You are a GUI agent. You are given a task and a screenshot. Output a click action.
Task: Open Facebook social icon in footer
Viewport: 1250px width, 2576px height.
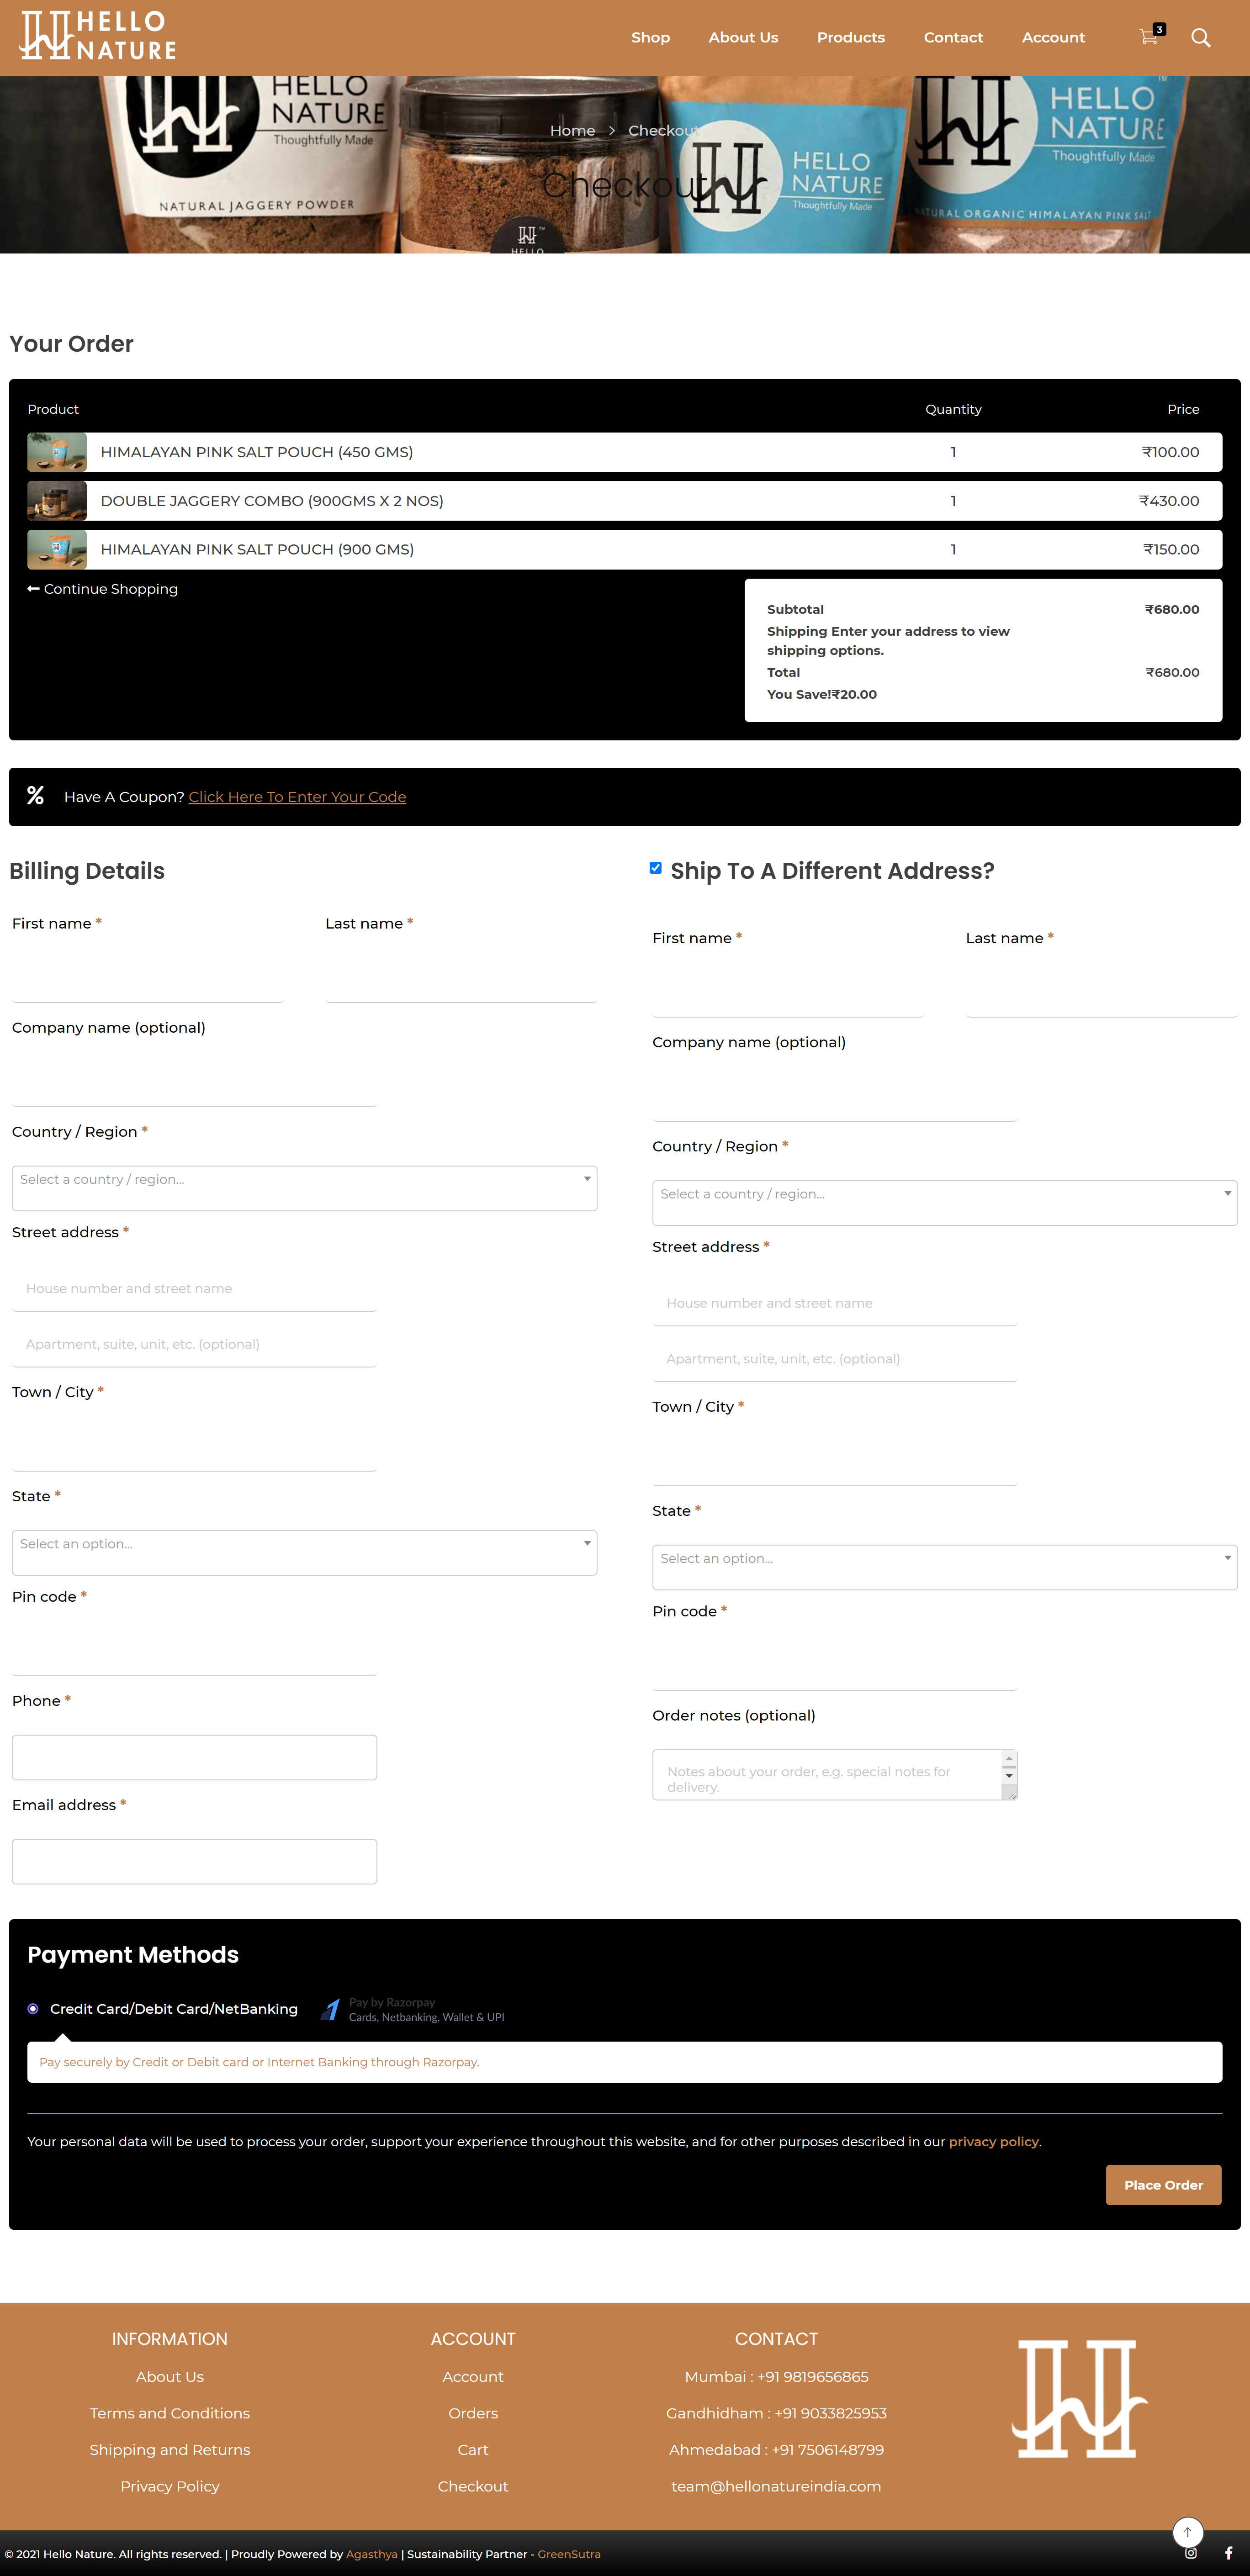pos(1228,2553)
